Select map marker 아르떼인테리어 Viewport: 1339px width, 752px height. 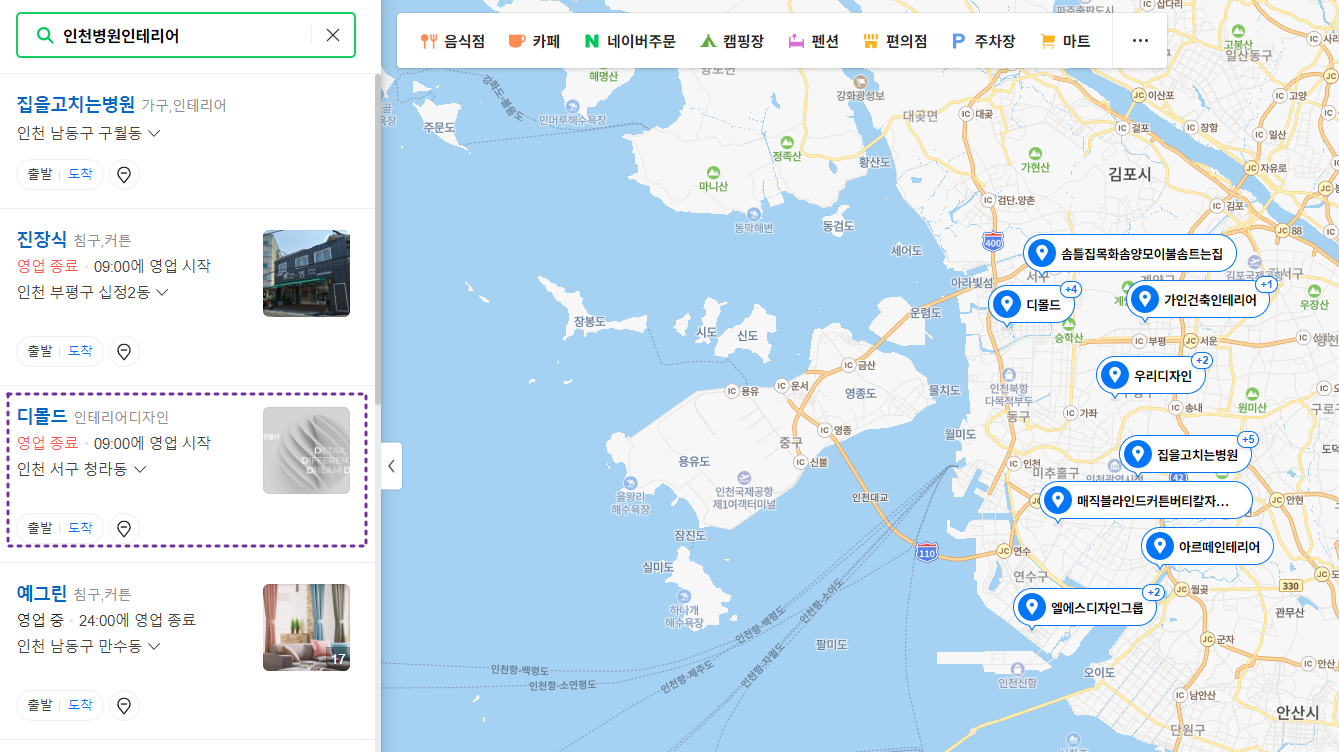[x=1207, y=546]
